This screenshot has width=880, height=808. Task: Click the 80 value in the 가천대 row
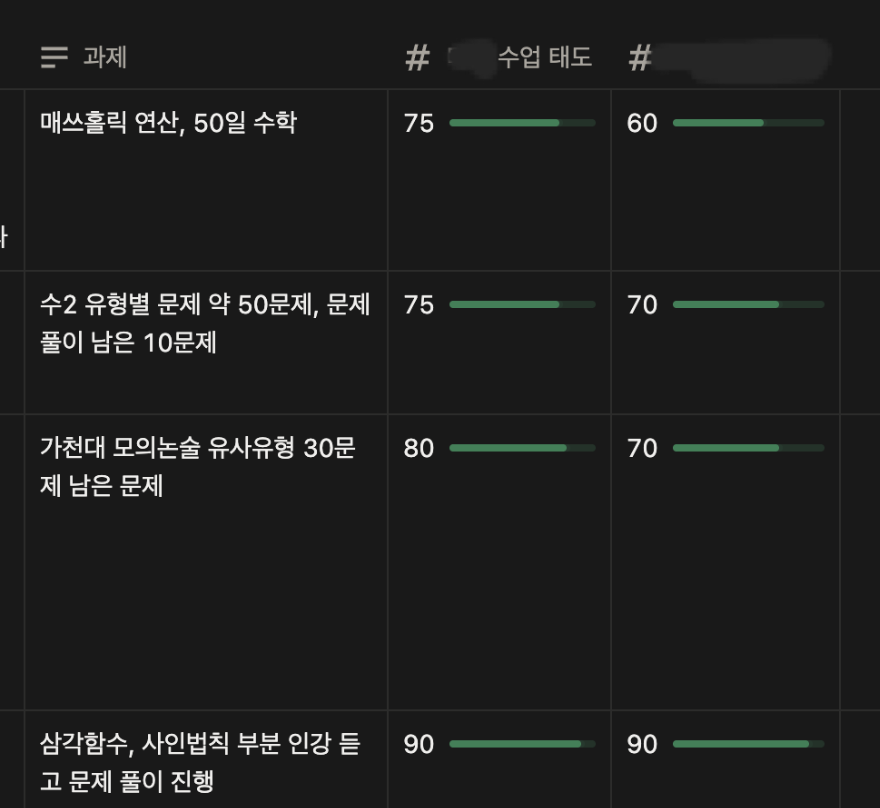419,448
